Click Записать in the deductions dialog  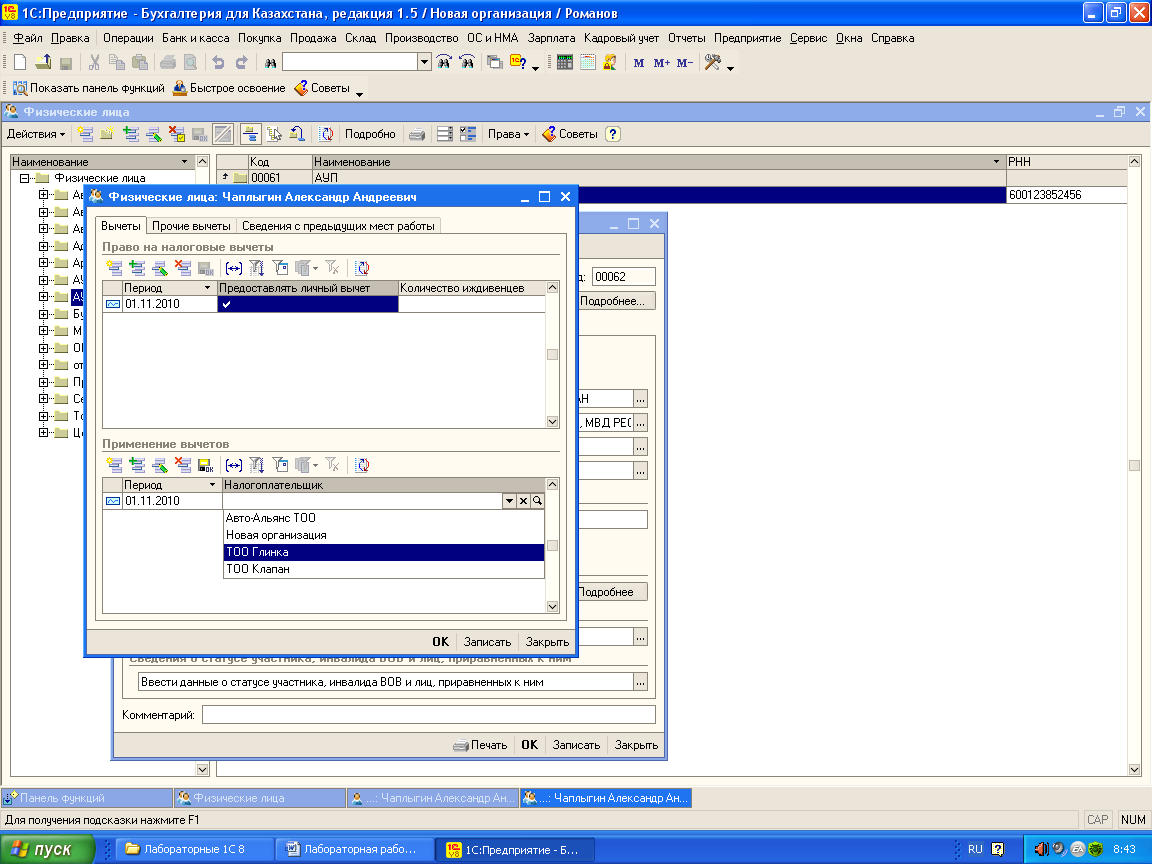(x=487, y=642)
